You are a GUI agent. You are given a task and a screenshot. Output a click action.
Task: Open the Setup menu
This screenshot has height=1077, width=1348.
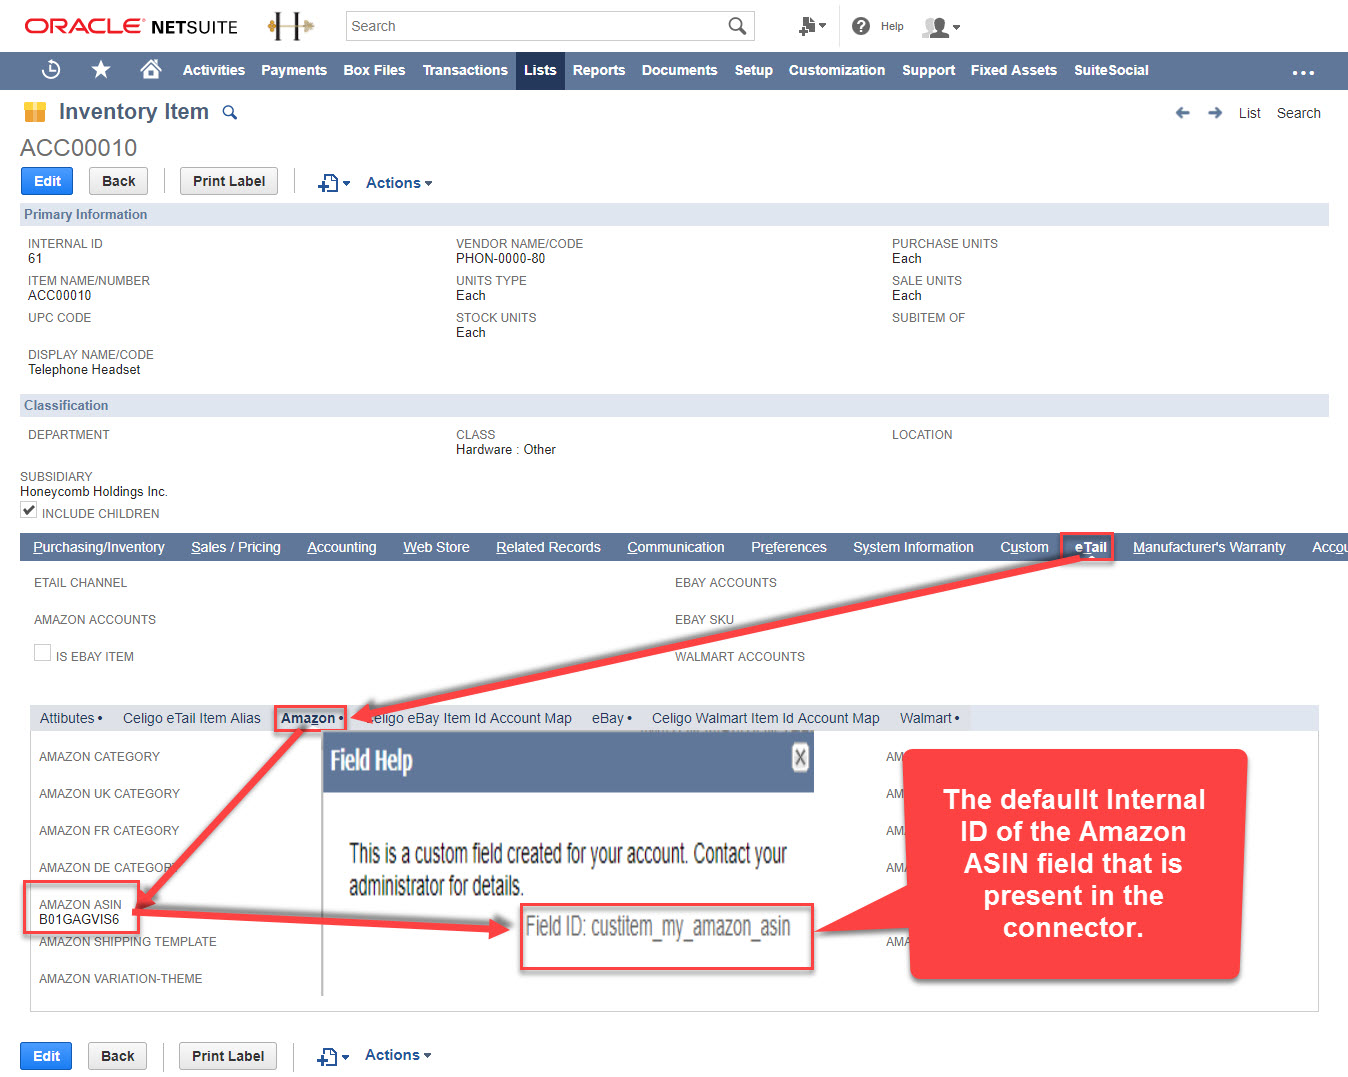pyautogui.click(x=754, y=70)
